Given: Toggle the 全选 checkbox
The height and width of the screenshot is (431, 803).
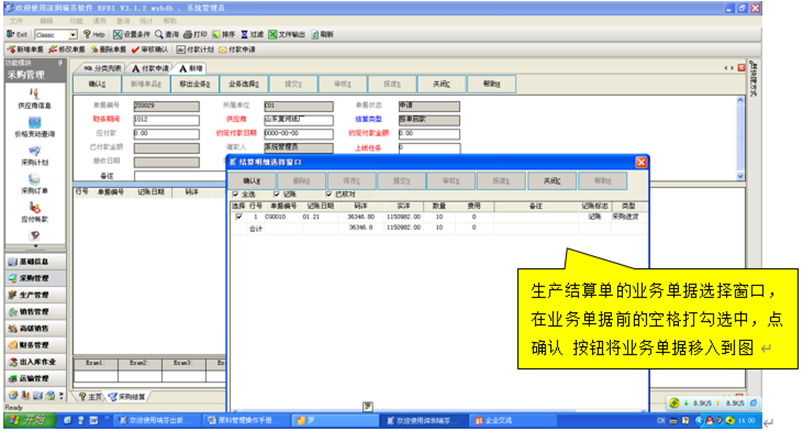Looking at the screenshot, I should 235,194.
